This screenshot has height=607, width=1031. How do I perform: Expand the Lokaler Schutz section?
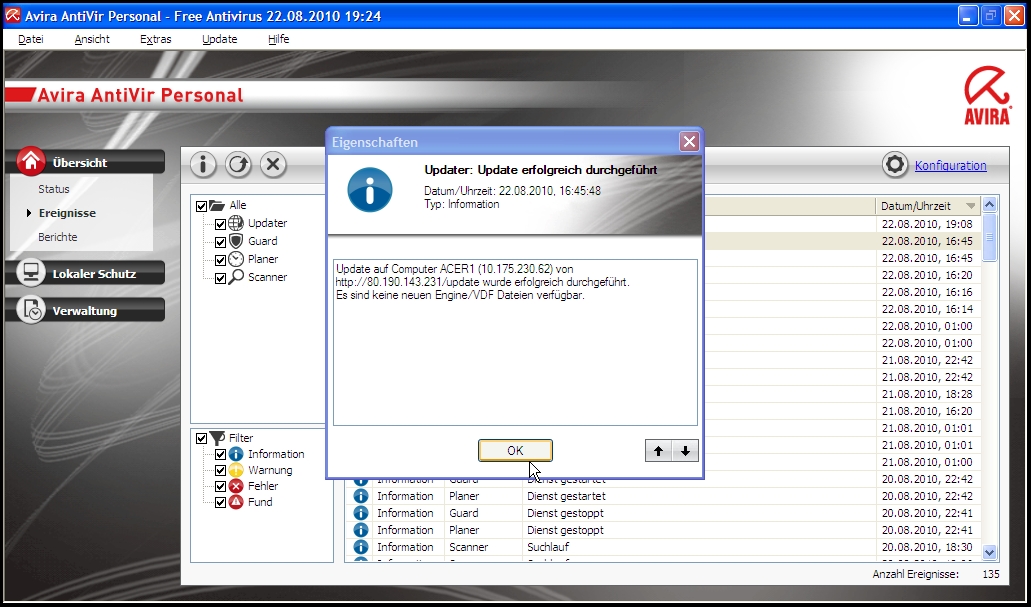[93, 273]
